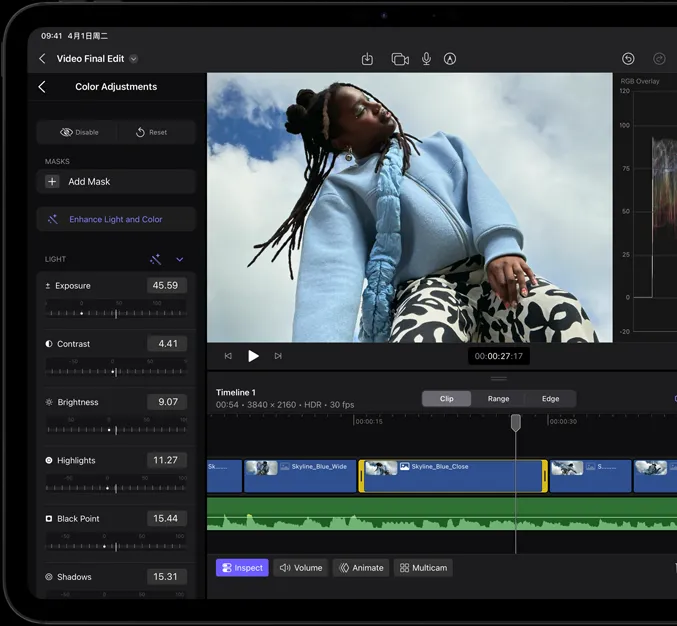Toggle the Multicam view
This screenshot has width=677, height=626.
[x=423, y=568]
